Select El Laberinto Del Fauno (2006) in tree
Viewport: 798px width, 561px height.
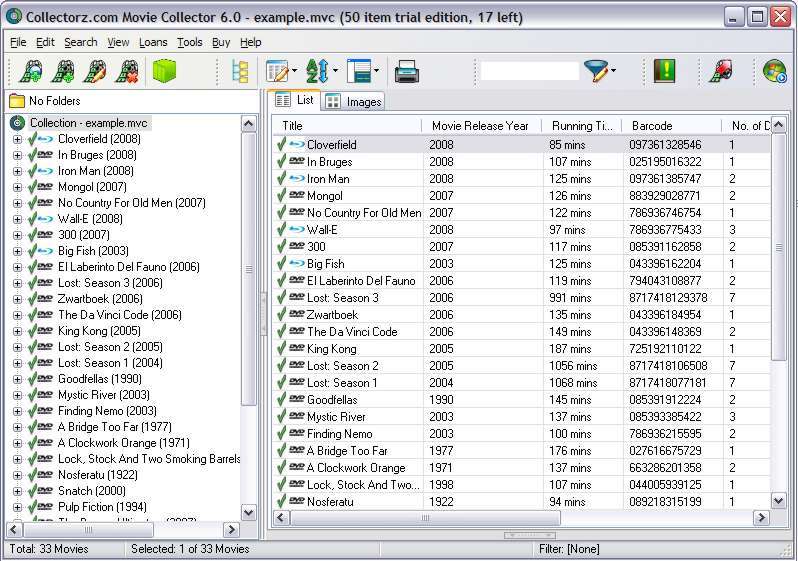(x=129, y=267)
